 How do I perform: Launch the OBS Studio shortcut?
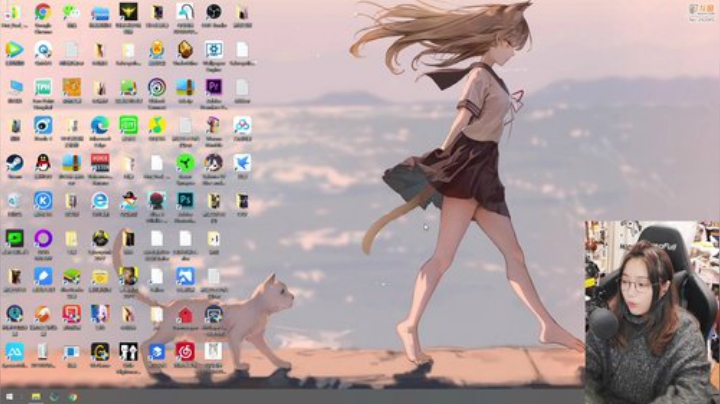(x=214, y=12)
